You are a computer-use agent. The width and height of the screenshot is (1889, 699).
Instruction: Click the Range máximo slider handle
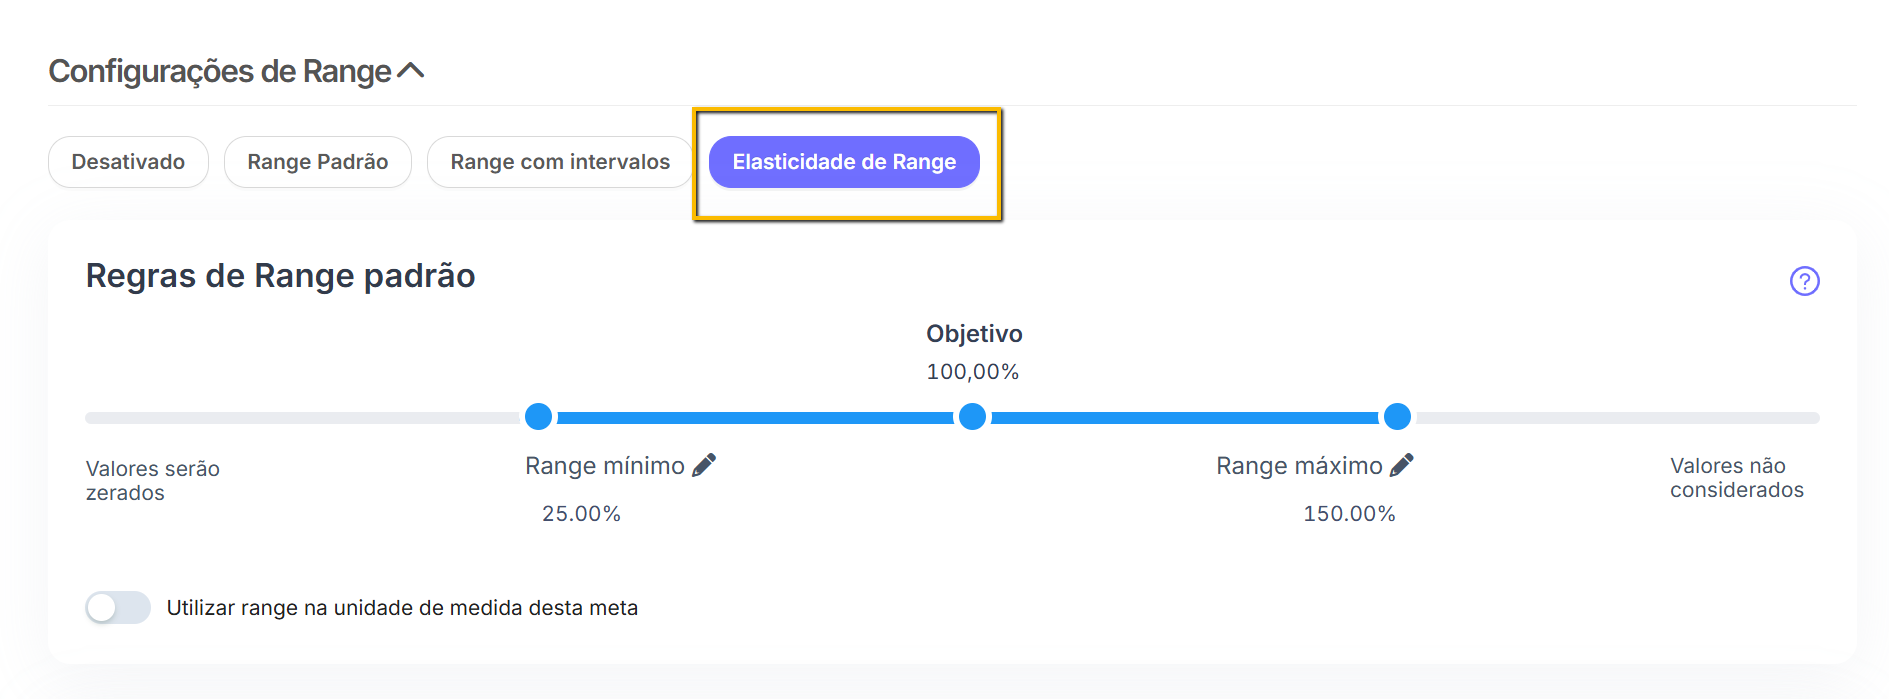1397,416
